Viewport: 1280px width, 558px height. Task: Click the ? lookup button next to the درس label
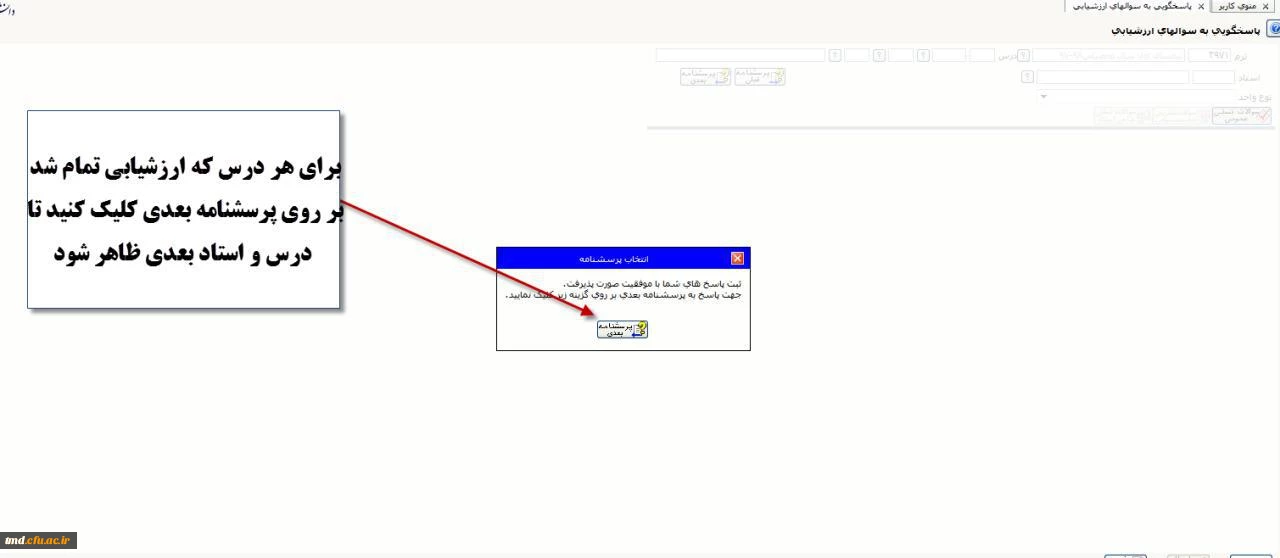tap(1023, 56)
